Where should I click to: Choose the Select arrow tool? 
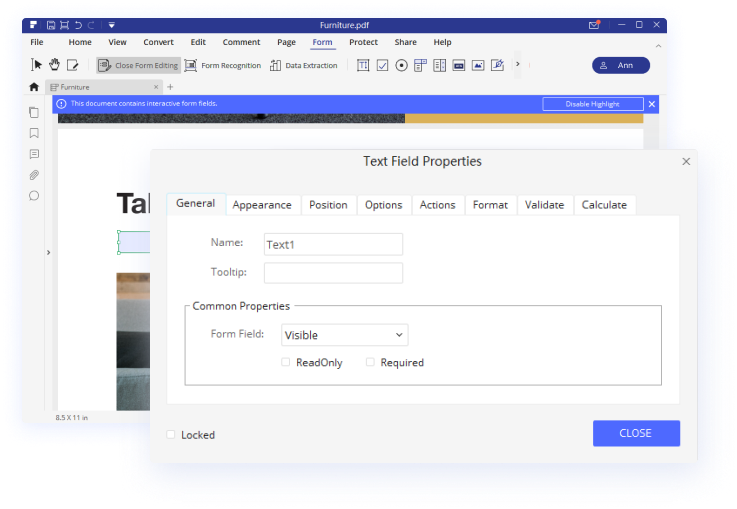[36, 65]
